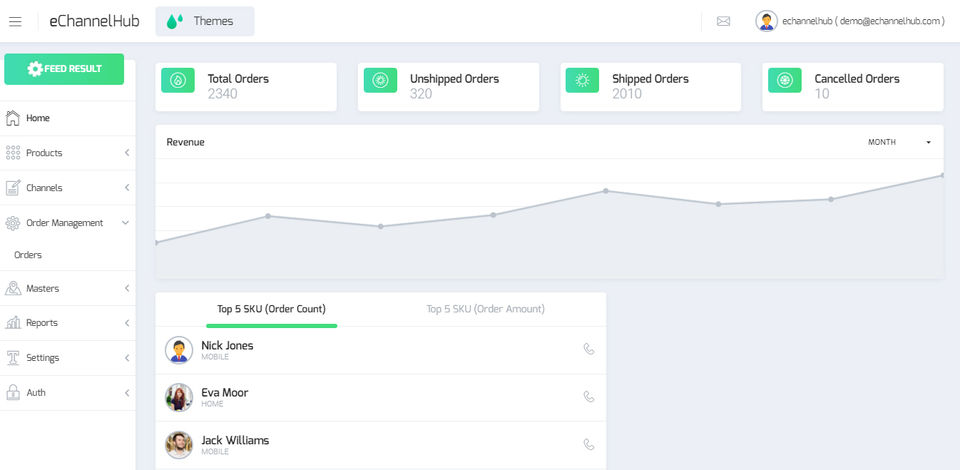This screenshot has height=470, width=960.
Task: Switch to Top 5 SKU (Order Amount) tab
Action: click(485, 309)
